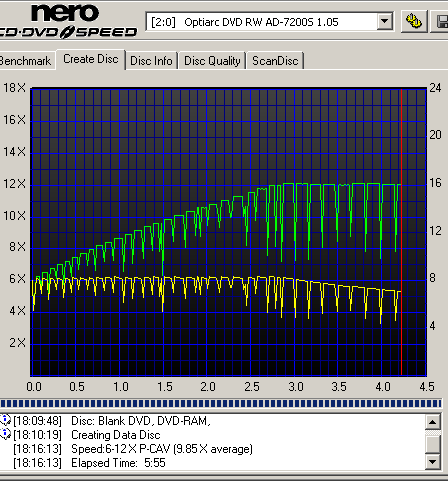The width and height of the screenshot is (448, 481).
Task: Click the blue segmented progress bar
Action: [221, 404]
